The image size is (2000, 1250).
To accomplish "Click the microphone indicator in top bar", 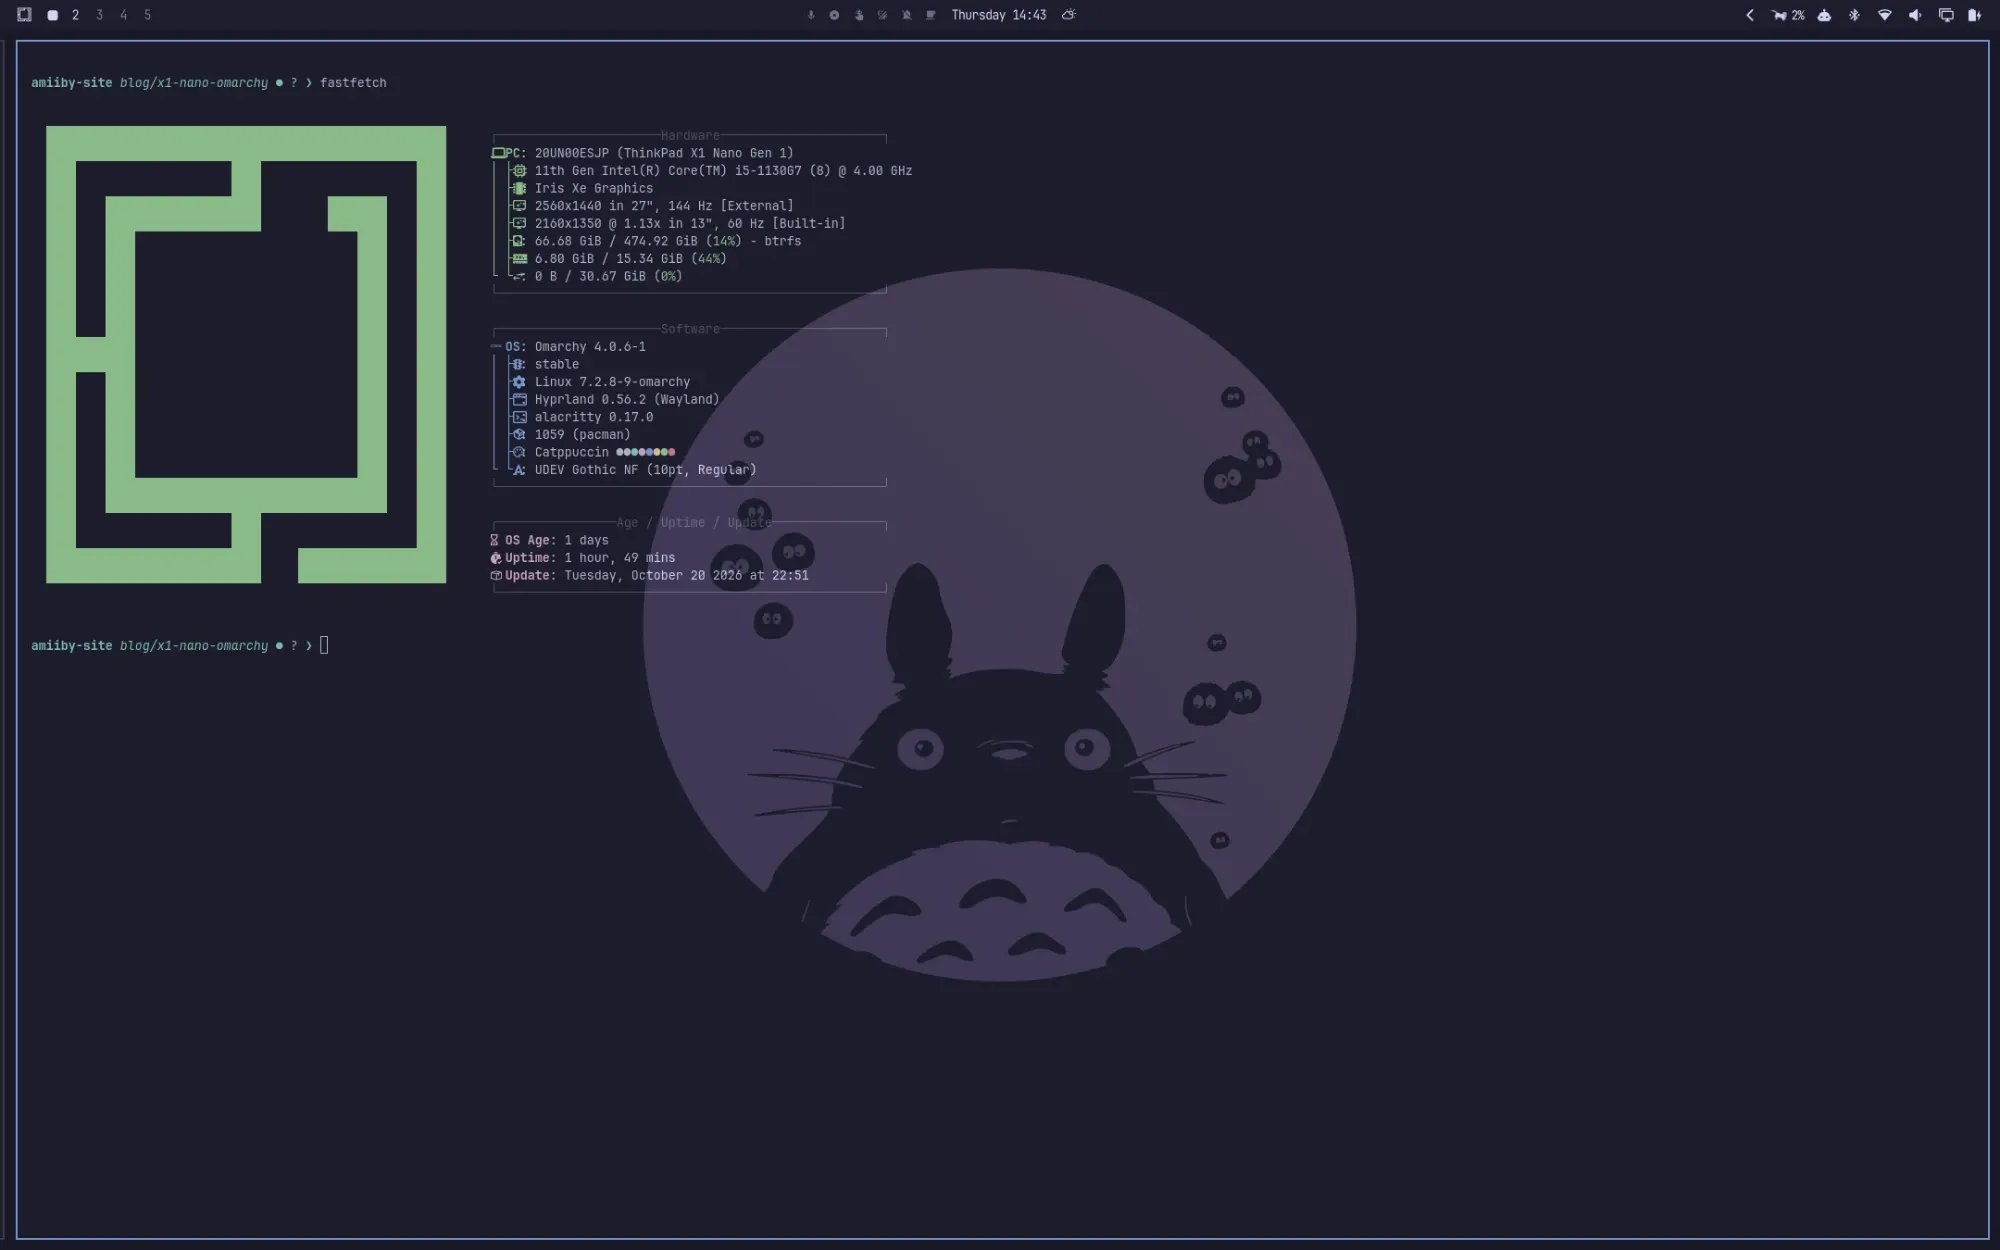I will (x=811, y=15).
